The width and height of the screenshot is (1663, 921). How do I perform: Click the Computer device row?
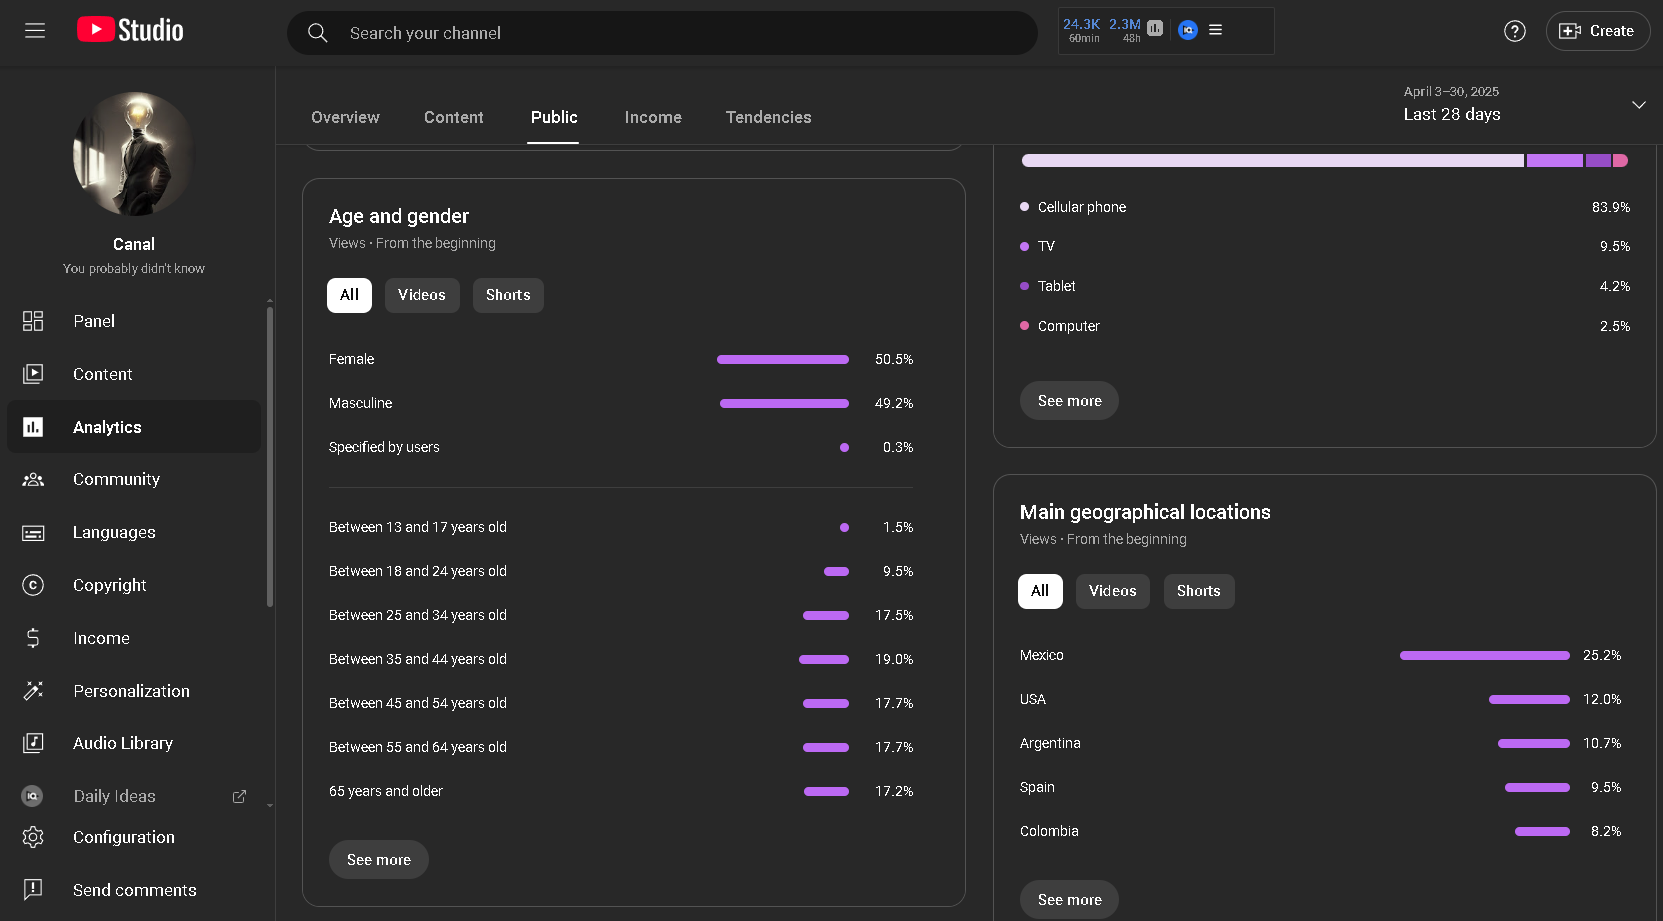1325,326
